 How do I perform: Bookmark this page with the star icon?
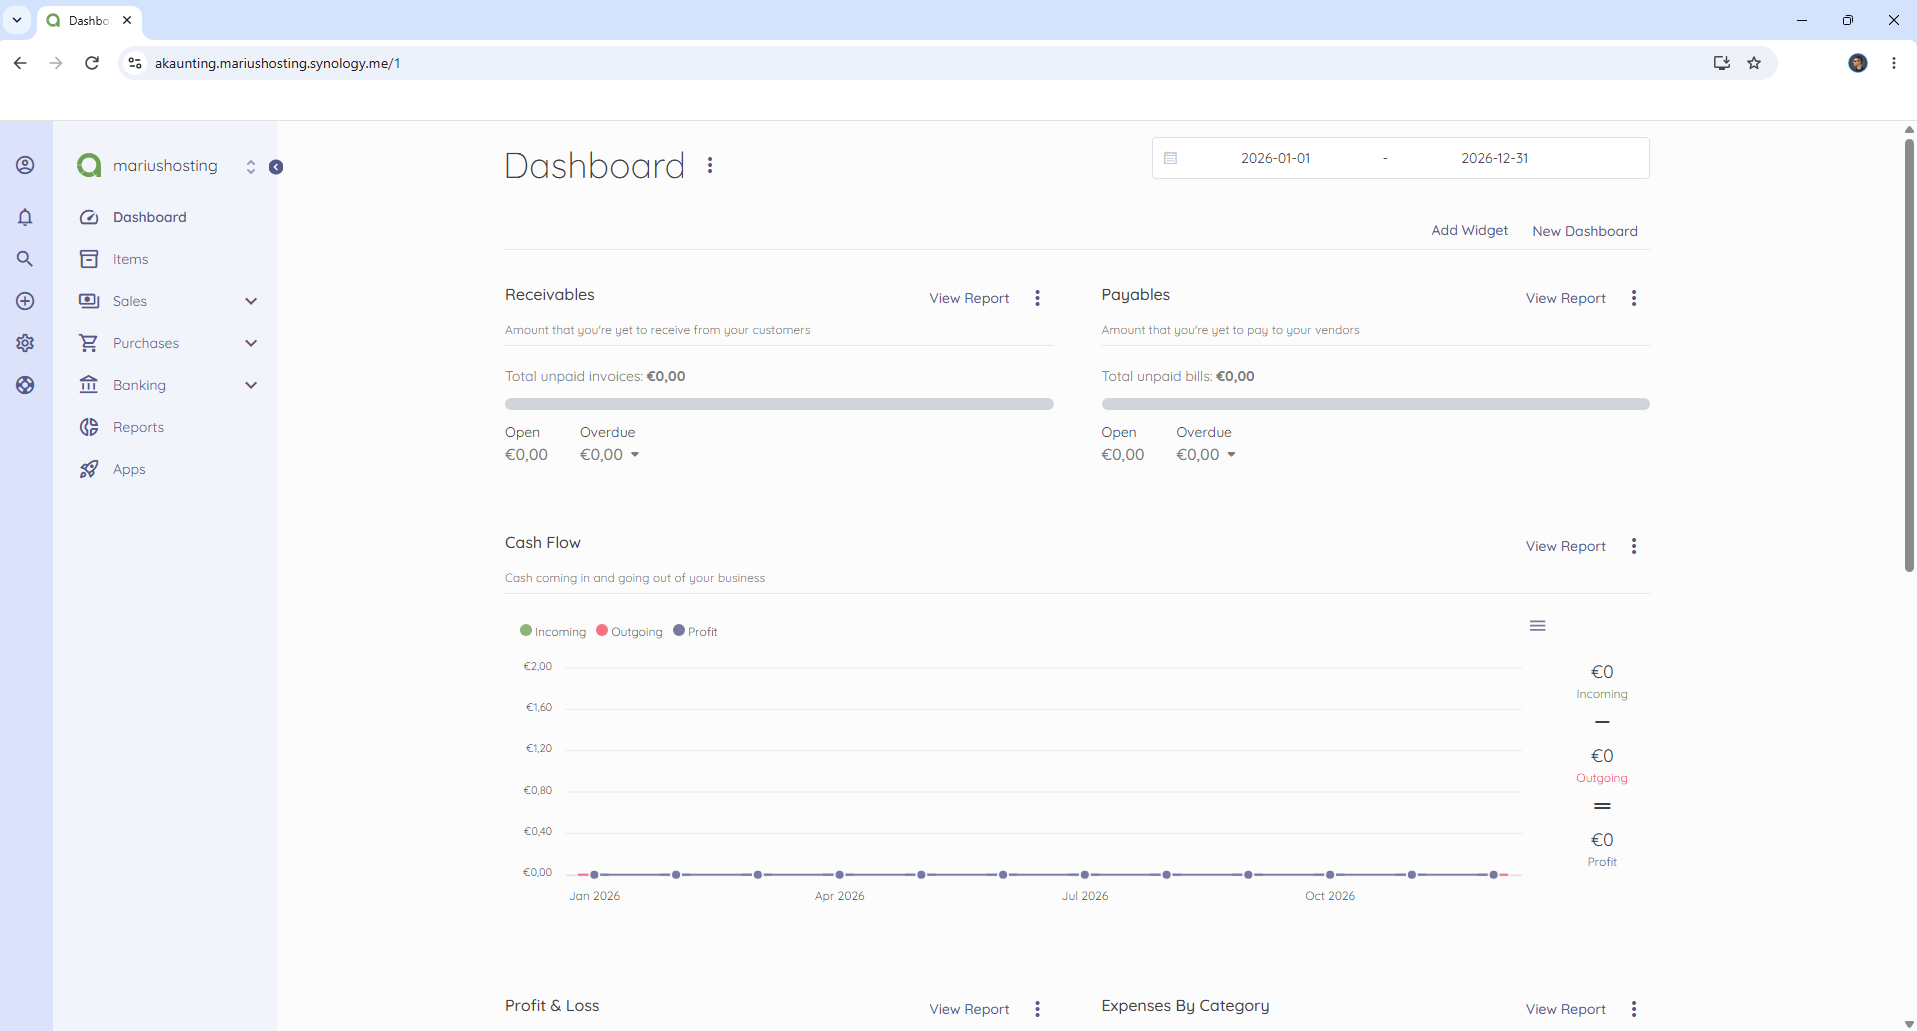pyautogui.click(x=1754, y=63)
